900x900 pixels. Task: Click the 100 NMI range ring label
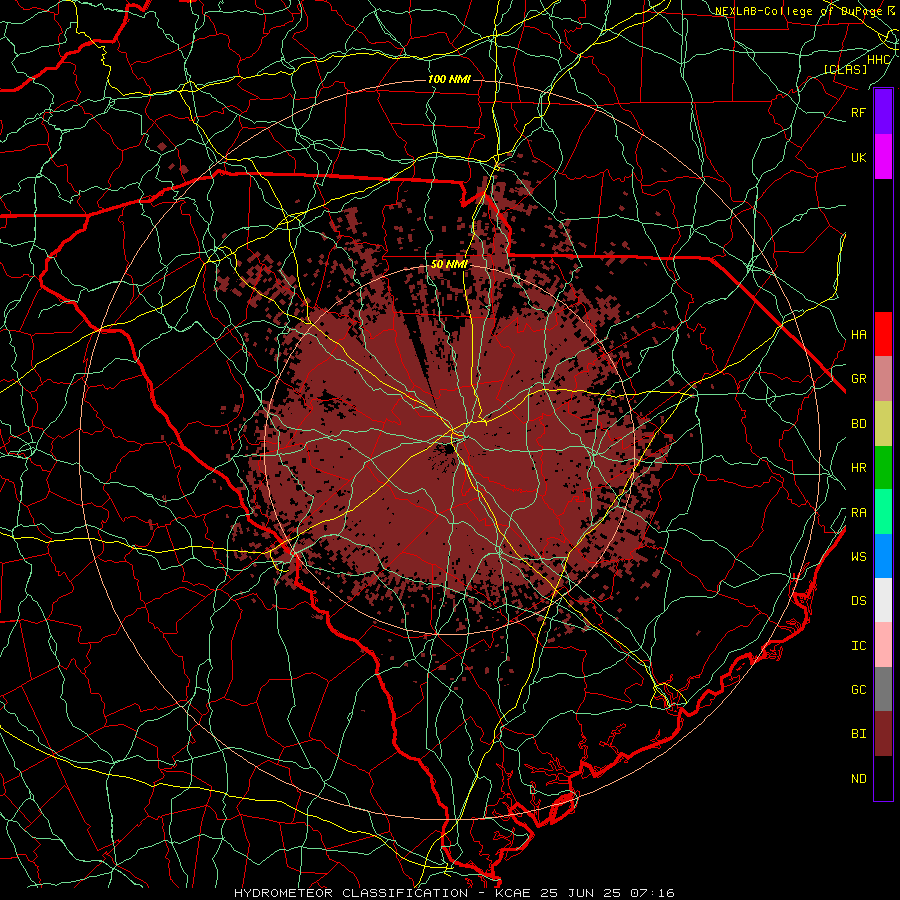click(x=449, y=79)
